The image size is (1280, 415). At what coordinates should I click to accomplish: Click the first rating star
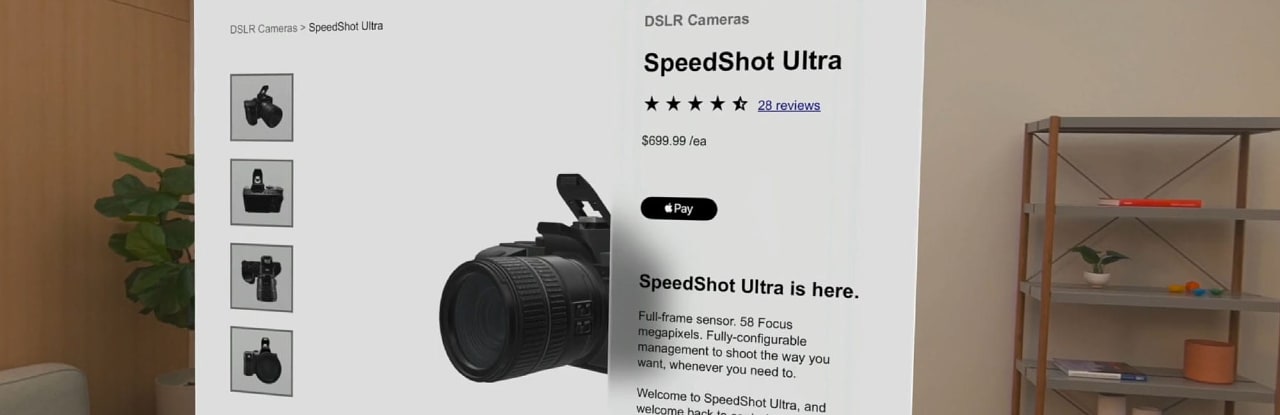point(651,103)
